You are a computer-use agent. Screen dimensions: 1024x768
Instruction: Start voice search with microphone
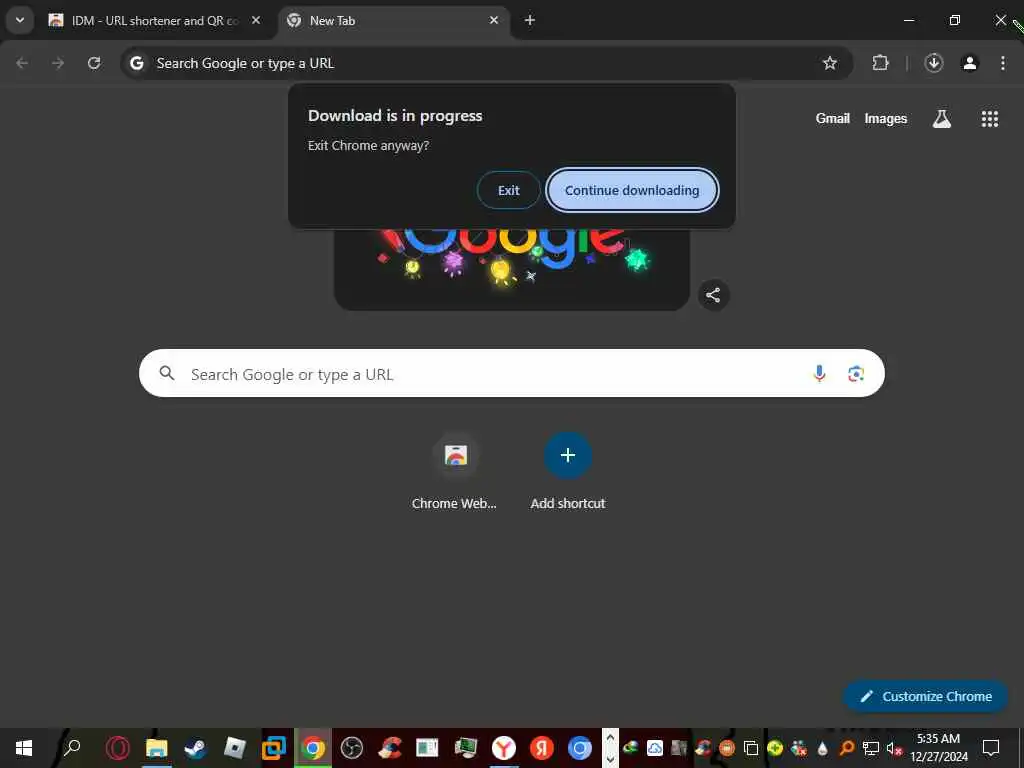click(819, 373)
